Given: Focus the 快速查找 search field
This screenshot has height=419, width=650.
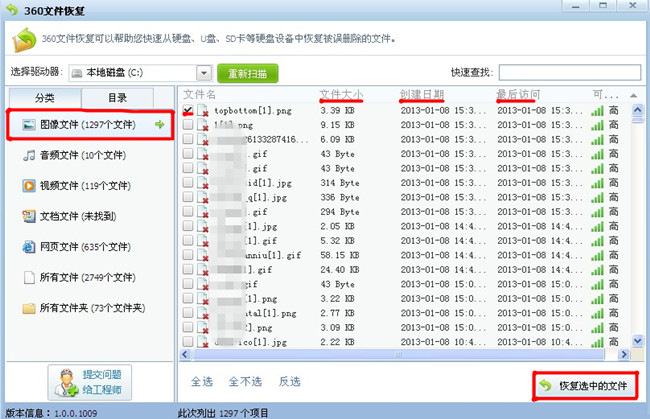Looking at the screenshot, I should [x=570, y=73].
